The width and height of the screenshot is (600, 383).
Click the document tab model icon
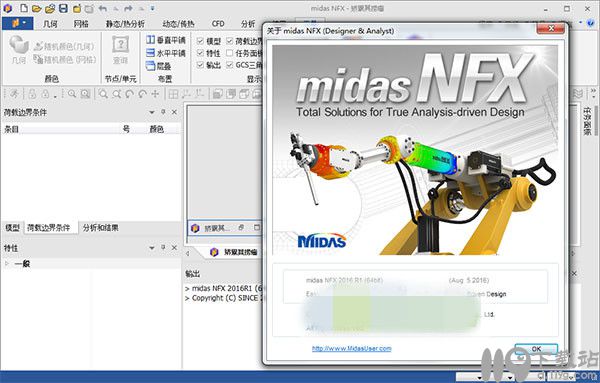[214, 252]
